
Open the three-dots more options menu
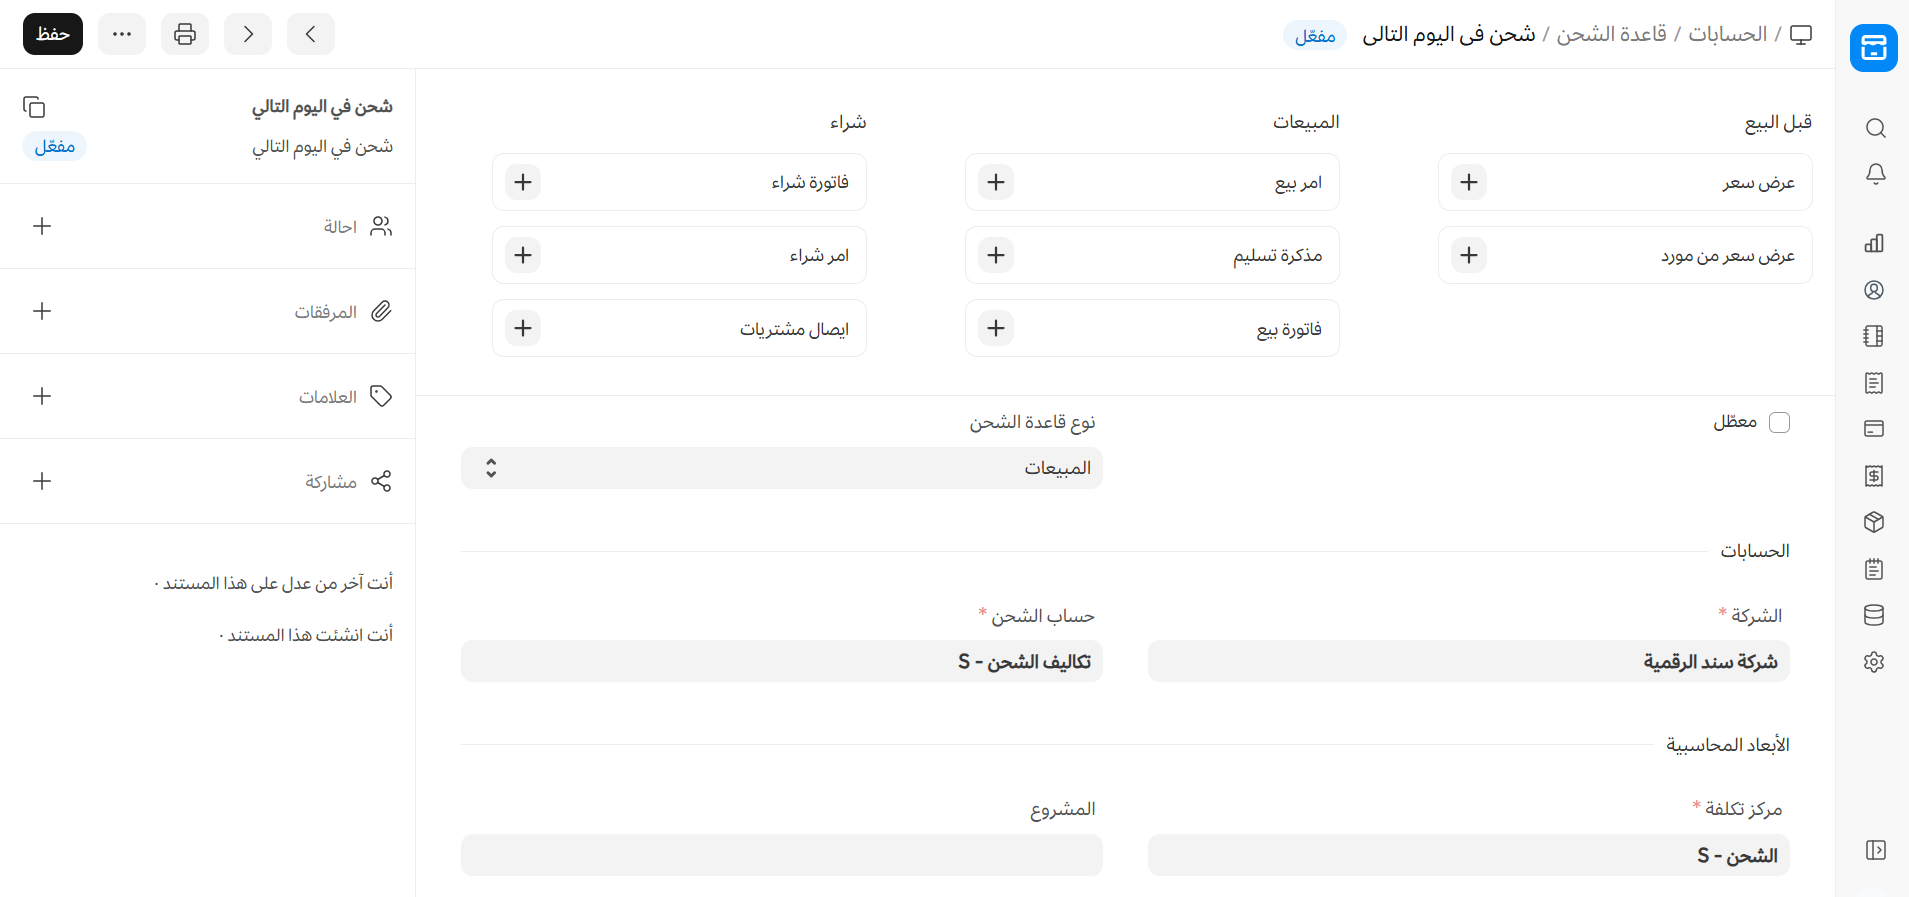(122, 34)
